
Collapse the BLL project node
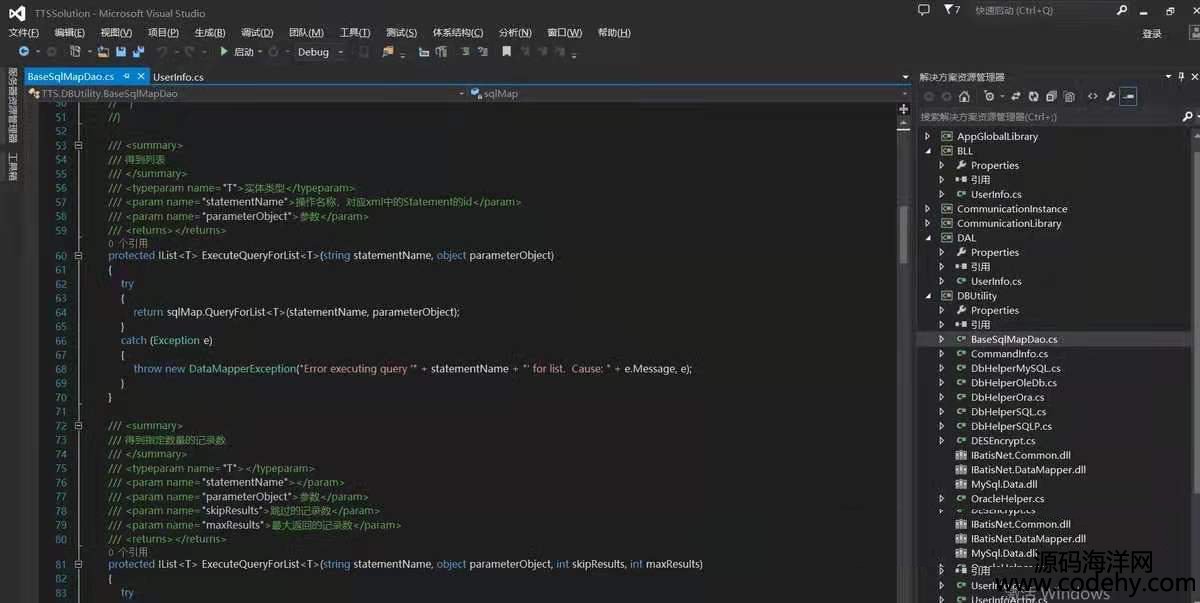[x=927, y=151]
